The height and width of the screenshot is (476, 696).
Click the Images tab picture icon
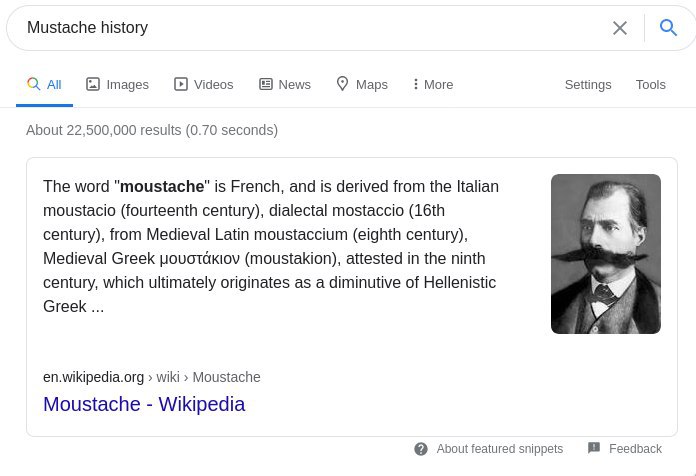click(93, 84)
